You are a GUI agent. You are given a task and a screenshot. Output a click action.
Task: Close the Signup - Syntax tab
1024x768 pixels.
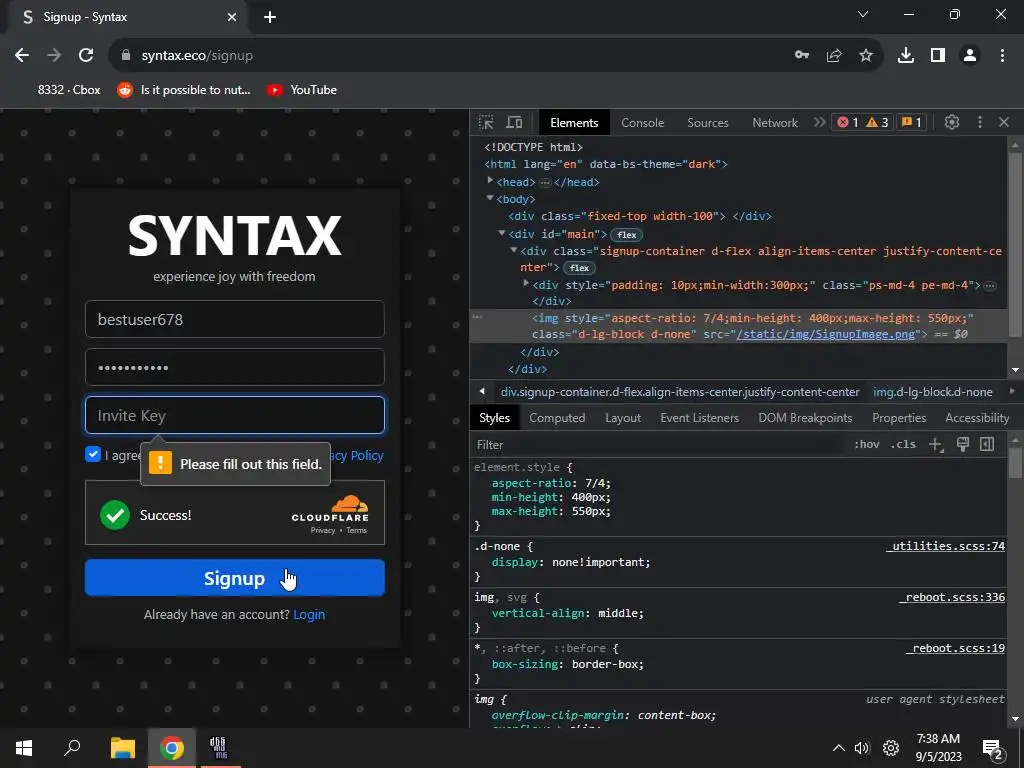(x=232, y=17)
